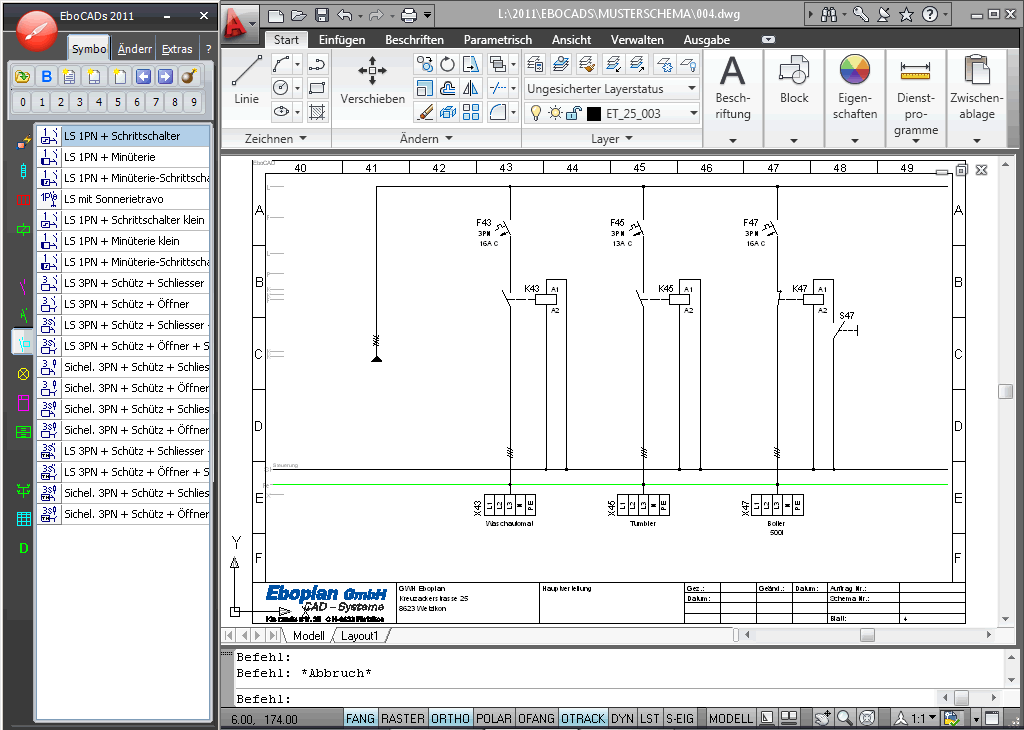Click the binoculars search icon
The height and width of the screenshot is (730, 1024).
[829, 15]
